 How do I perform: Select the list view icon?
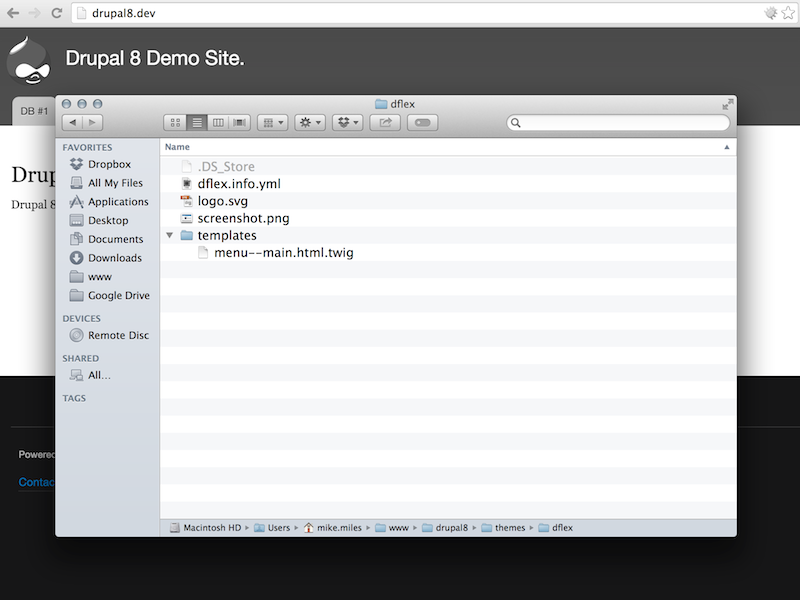pyautogui.click(x=196, y=122)
